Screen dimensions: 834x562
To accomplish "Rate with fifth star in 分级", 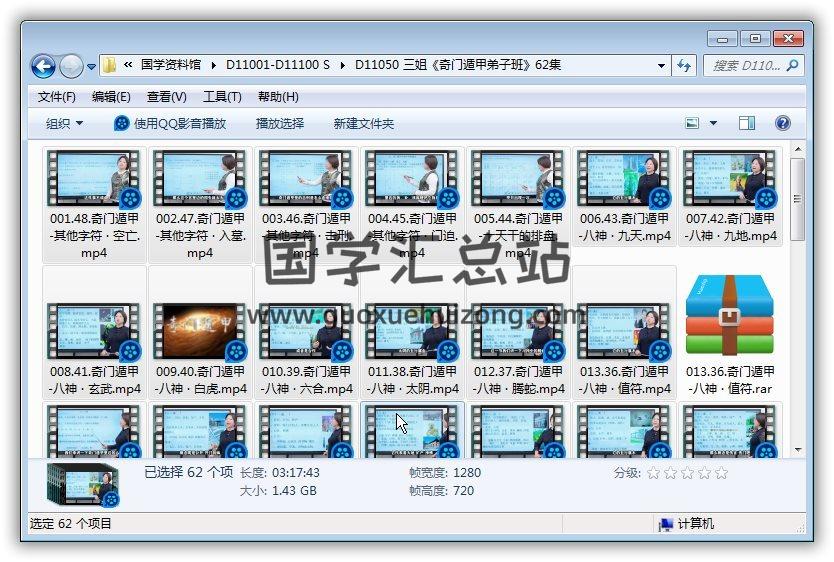I will (721, 473).
